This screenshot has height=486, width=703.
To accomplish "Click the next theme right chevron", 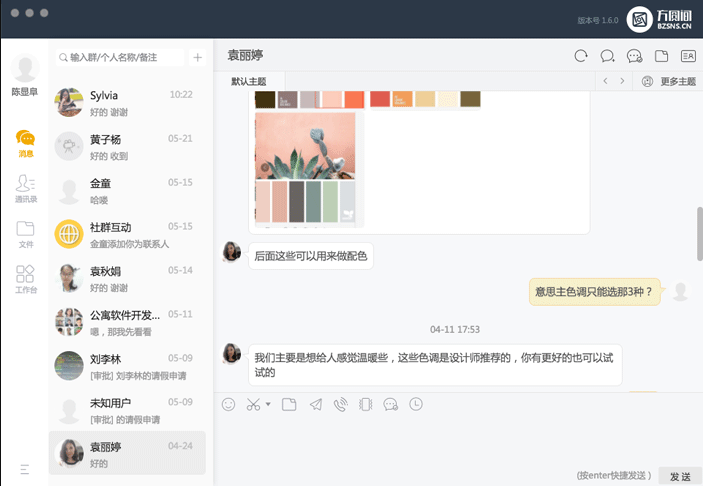I will [x=622, y=81].
